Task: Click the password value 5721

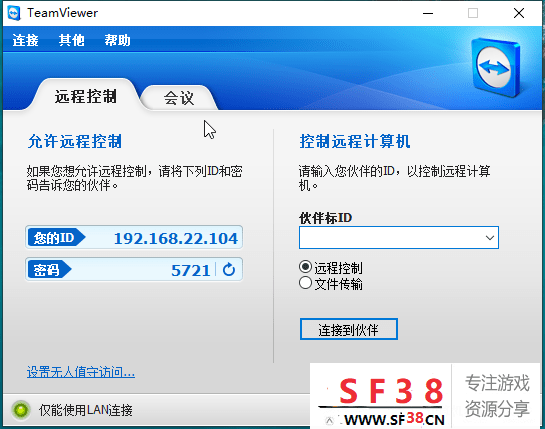Action: tap(191, 270)
